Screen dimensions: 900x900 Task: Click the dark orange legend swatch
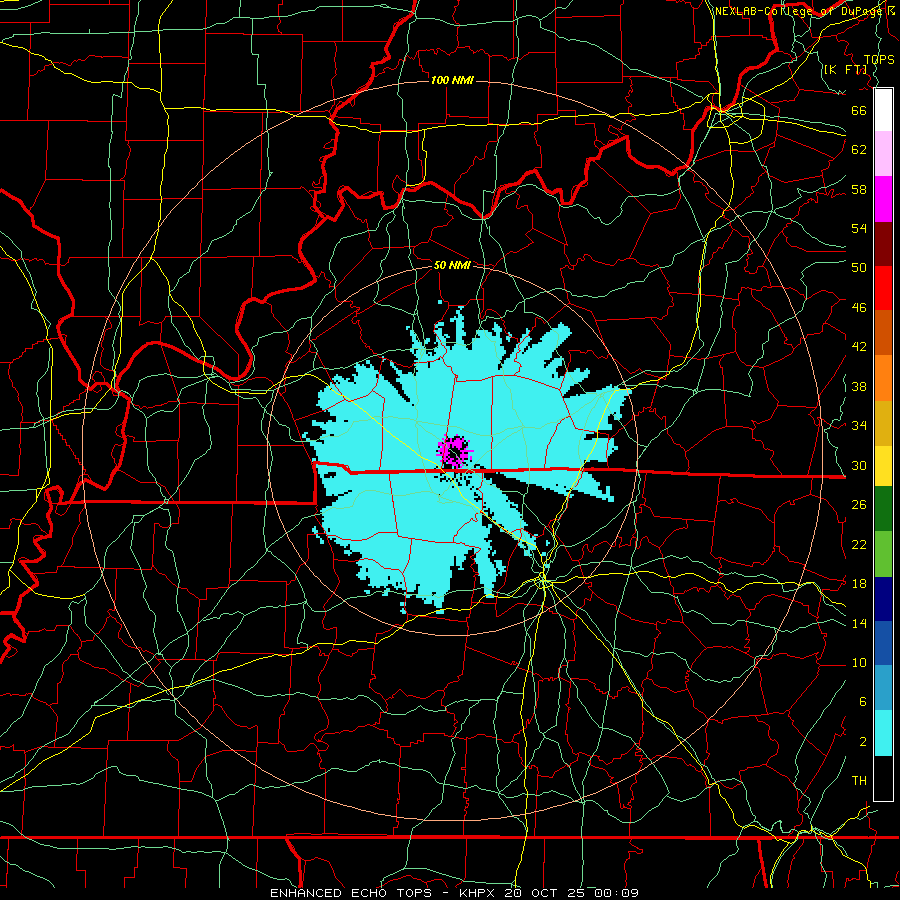click(x=883, y=333)
